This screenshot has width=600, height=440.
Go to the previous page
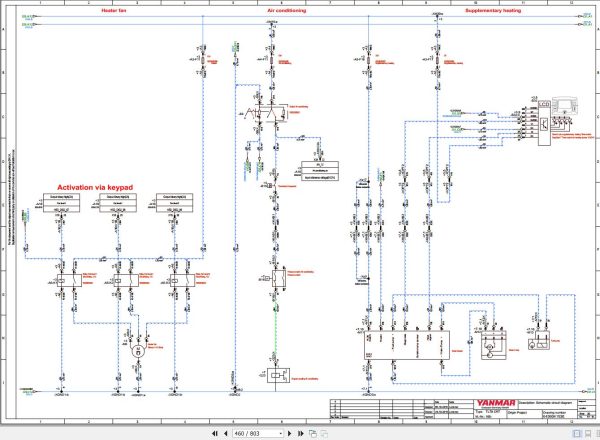coord(226,433)
